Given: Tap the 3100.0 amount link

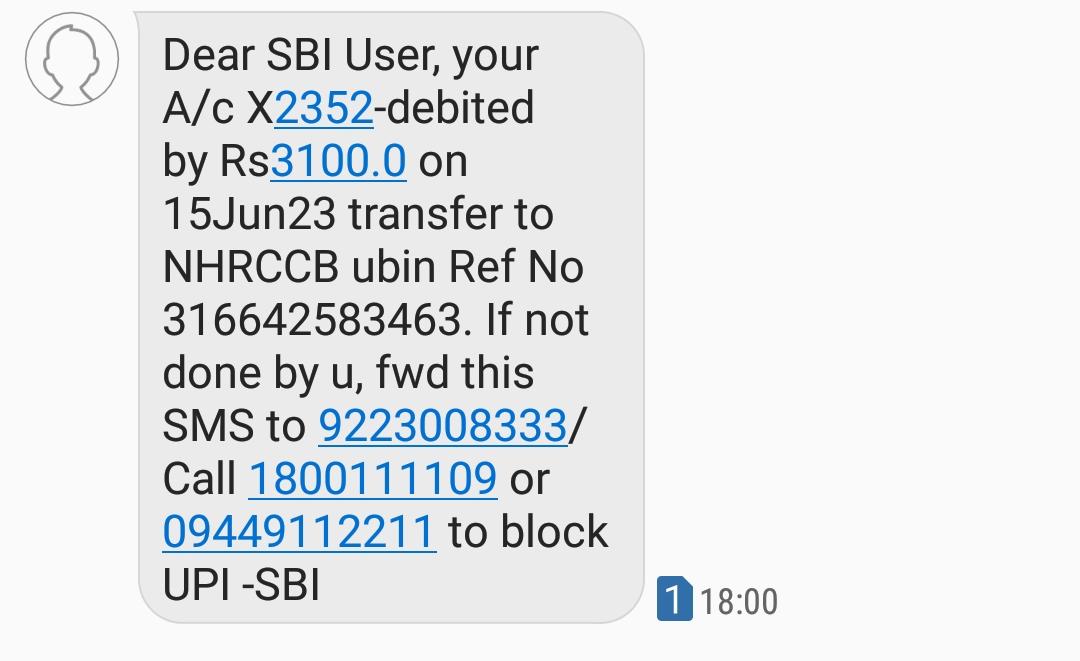Looking at the screenshot, I should pos(338,161).
